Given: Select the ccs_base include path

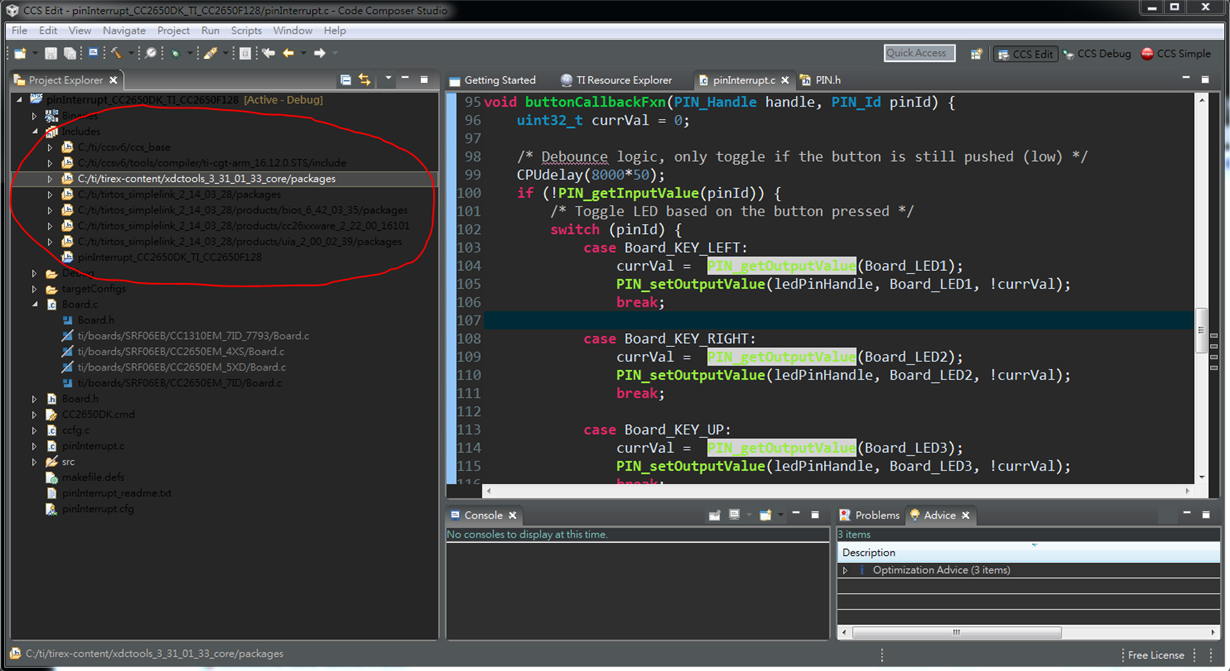Looking at the screenshot, I should pyautogui.click(x=124, y=147).
